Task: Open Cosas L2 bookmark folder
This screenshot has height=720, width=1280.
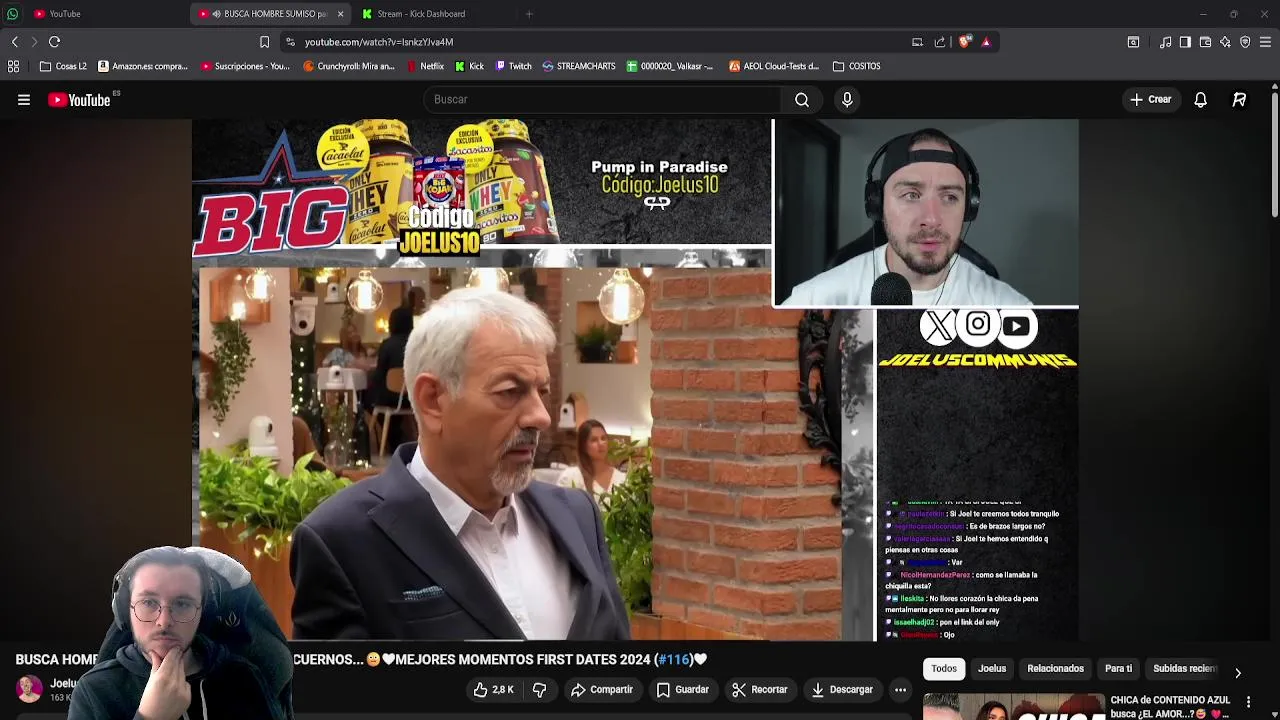Action: pyautogui.click(x=63, y=66)
